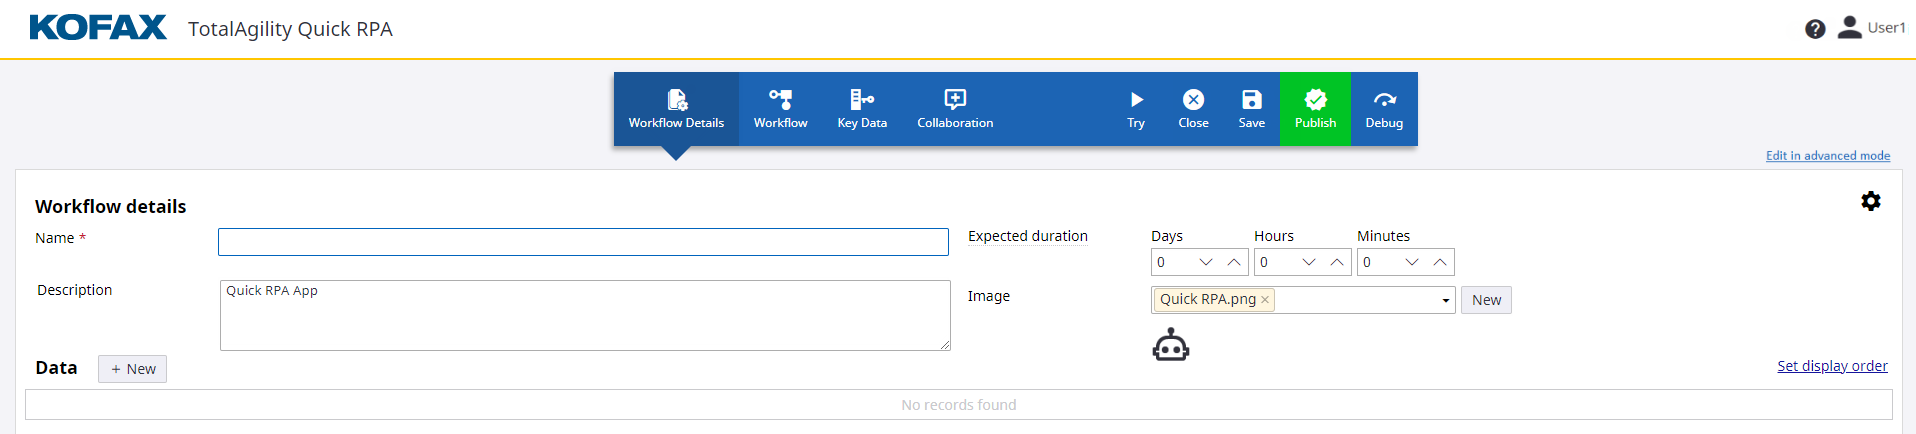1916x434 pixels.
Task: Open the settings gear in Workflow details
Action: (1871, 201)
